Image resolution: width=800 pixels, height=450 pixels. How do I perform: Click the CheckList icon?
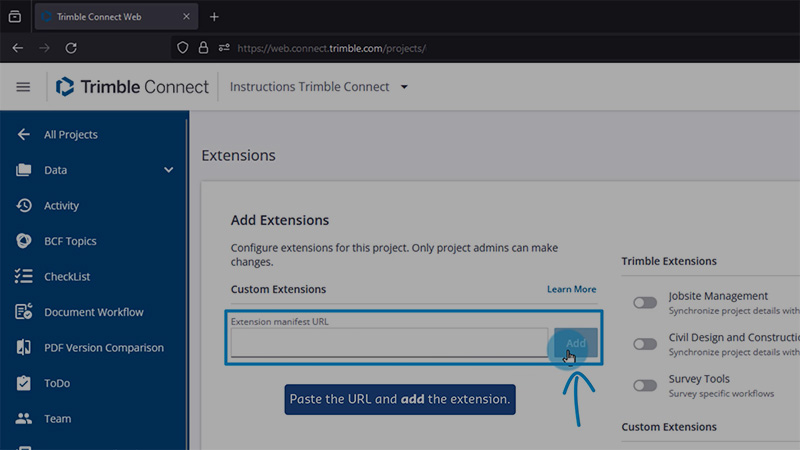(23, 276)
